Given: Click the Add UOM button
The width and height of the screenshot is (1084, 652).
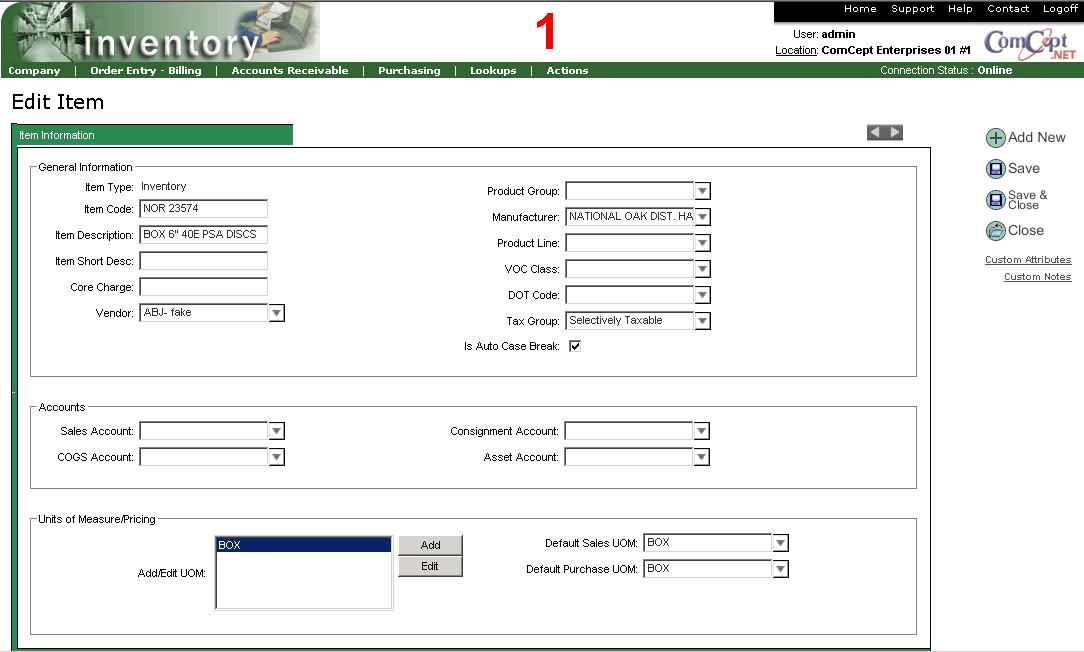Looking at the screenshot, I should point(430,545).
